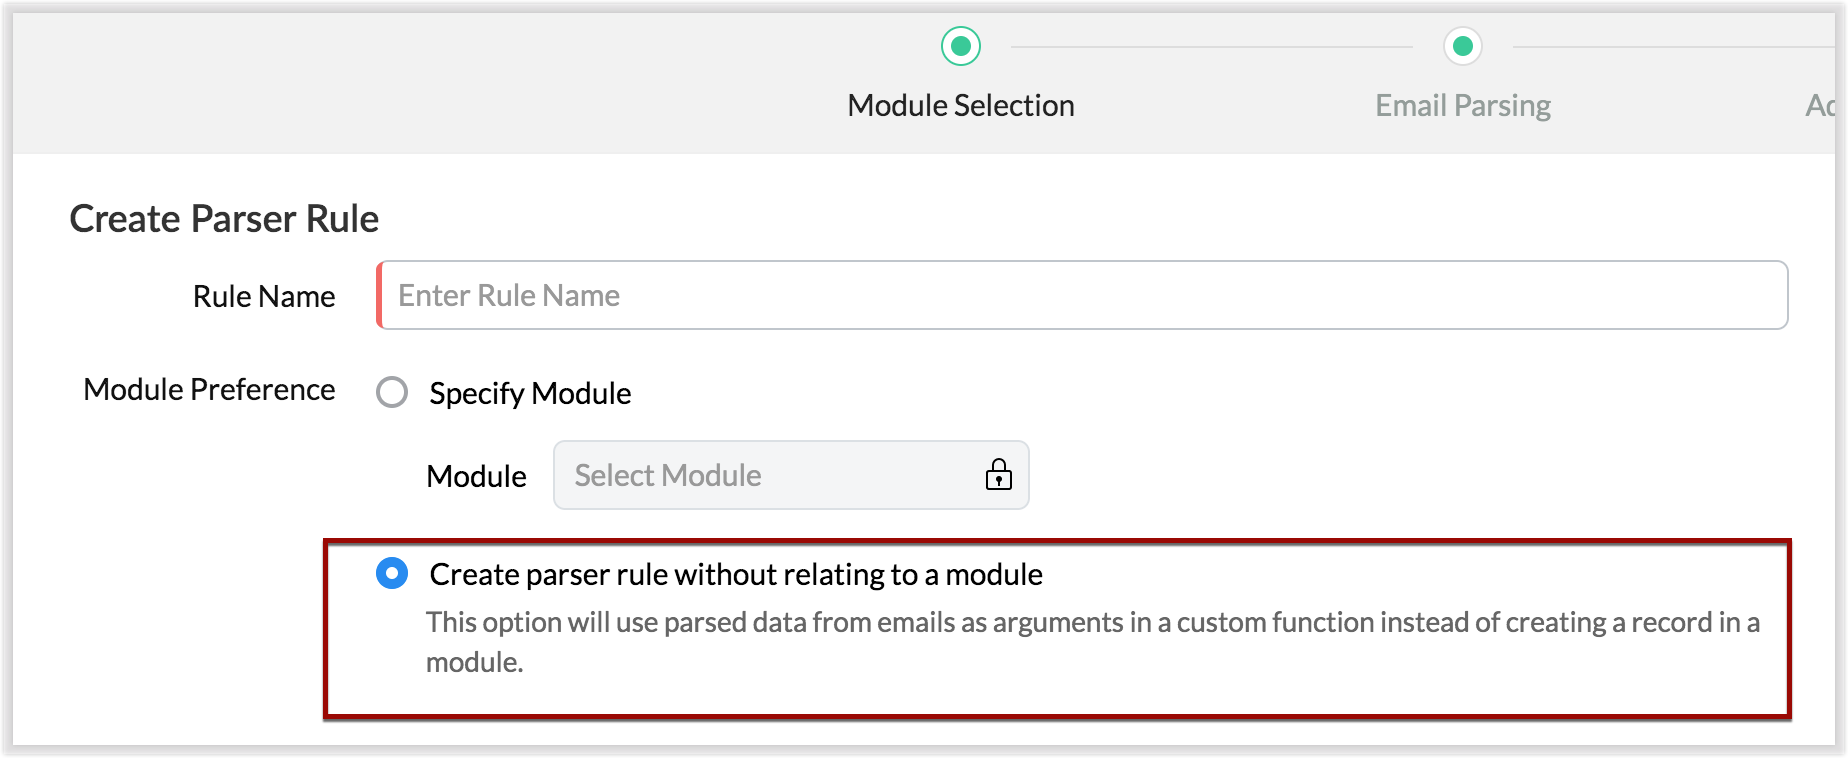This screenshot has height=758, width=1848.
Task: Click the red required marker on Rule Name field
Action: coord(380,295)
